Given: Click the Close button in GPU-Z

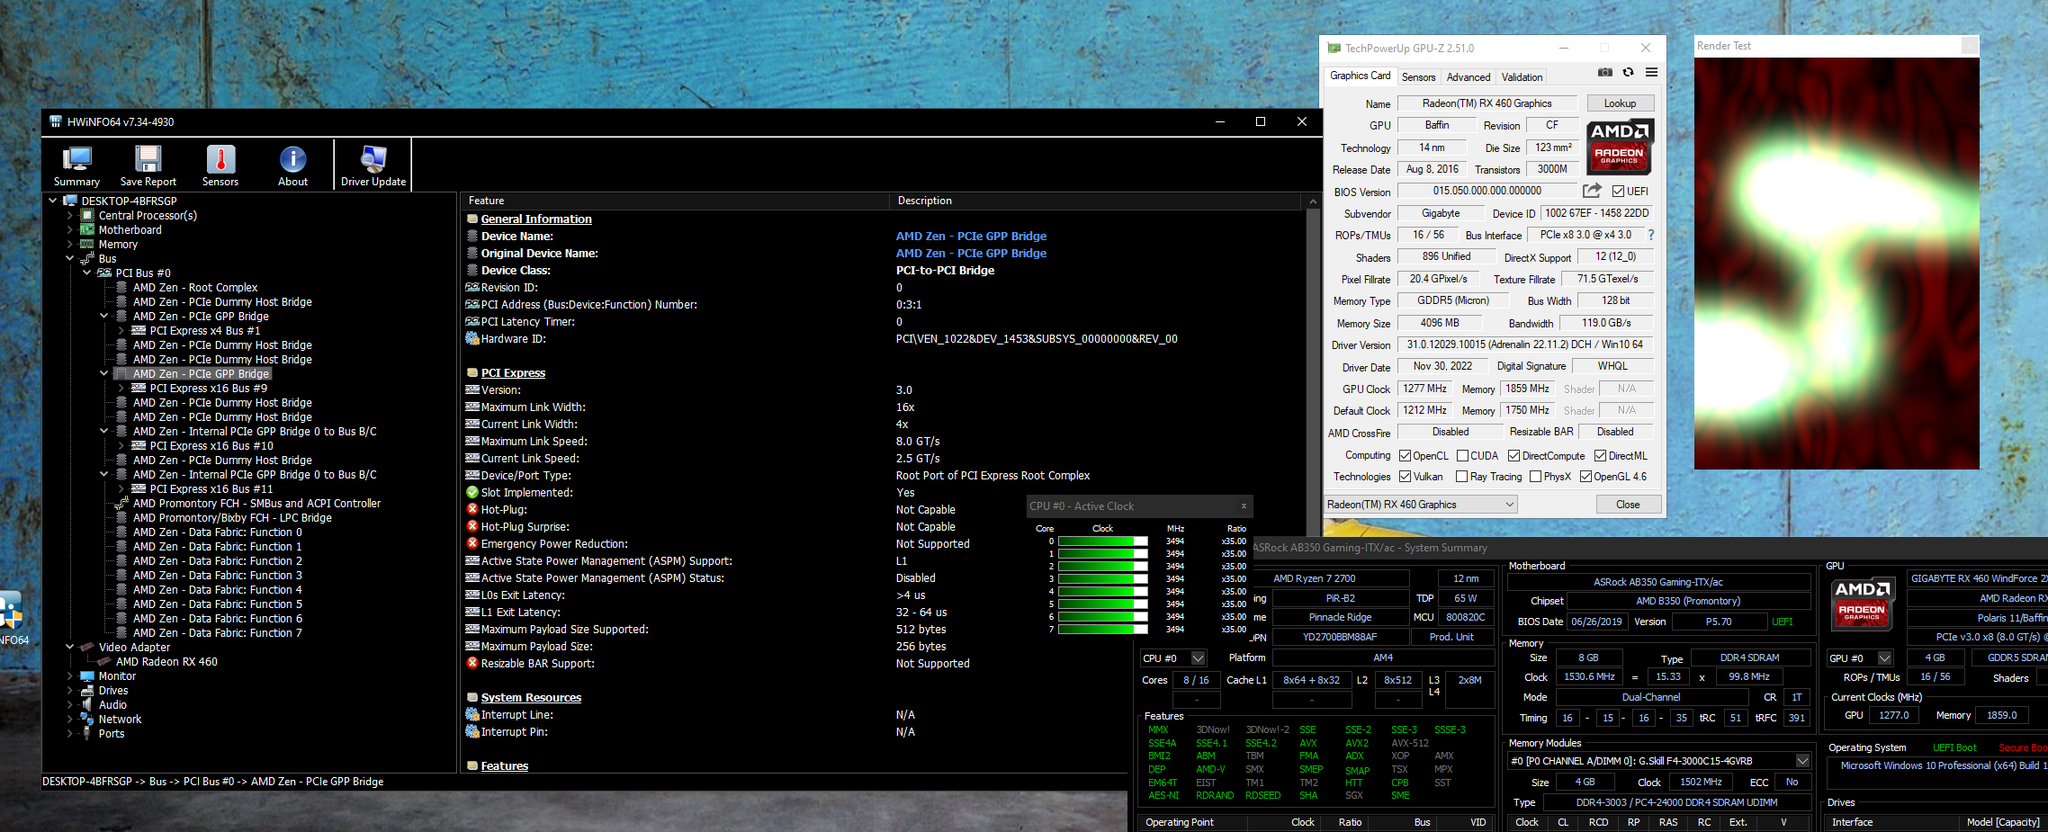Looking at the screenshot, I should pos(1627,505).
